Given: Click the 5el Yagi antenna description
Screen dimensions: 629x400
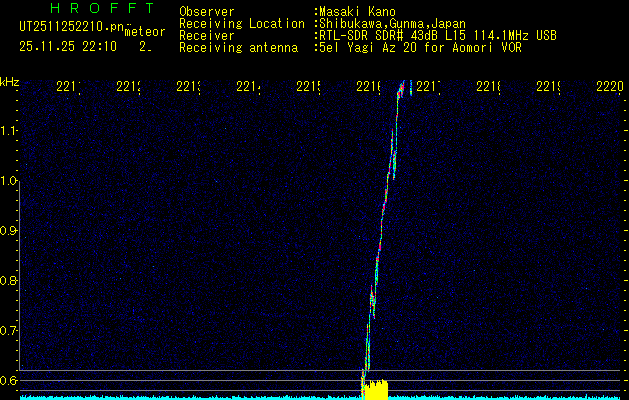Looking at the screenshot, I should pyautogui.click(x=418, y=47).
